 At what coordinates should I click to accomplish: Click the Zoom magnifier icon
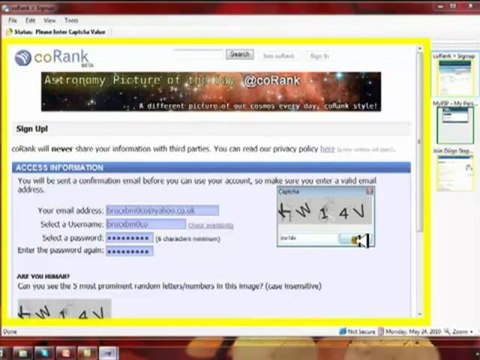tap(447, 331)
